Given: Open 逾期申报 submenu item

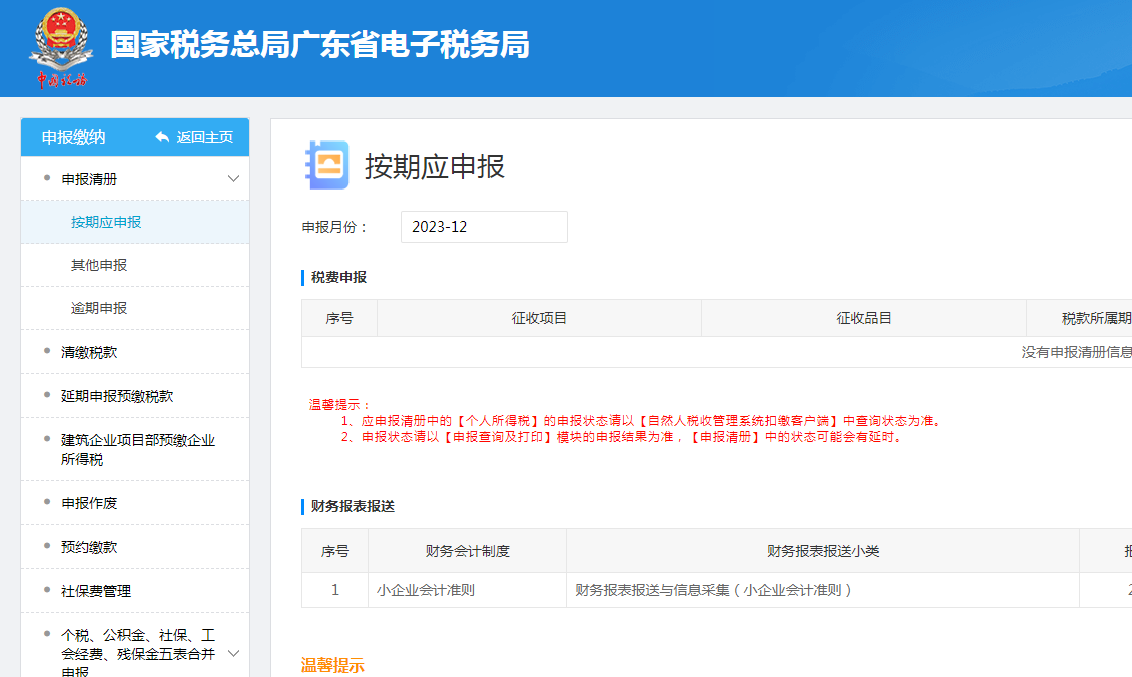Looking at the screenshot, I should point(99,308).
